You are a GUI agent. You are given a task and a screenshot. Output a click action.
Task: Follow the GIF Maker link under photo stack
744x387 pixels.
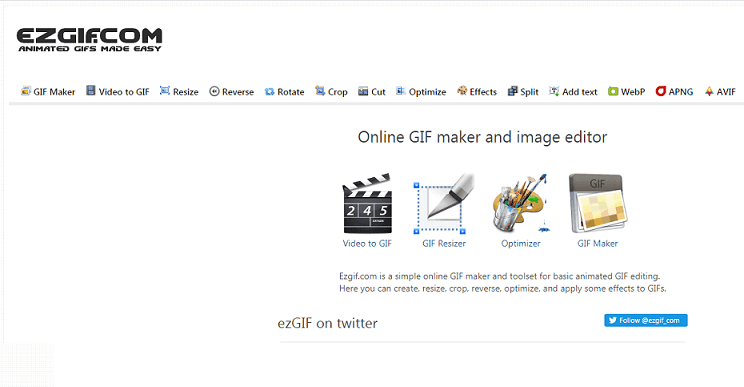[598, 244]
